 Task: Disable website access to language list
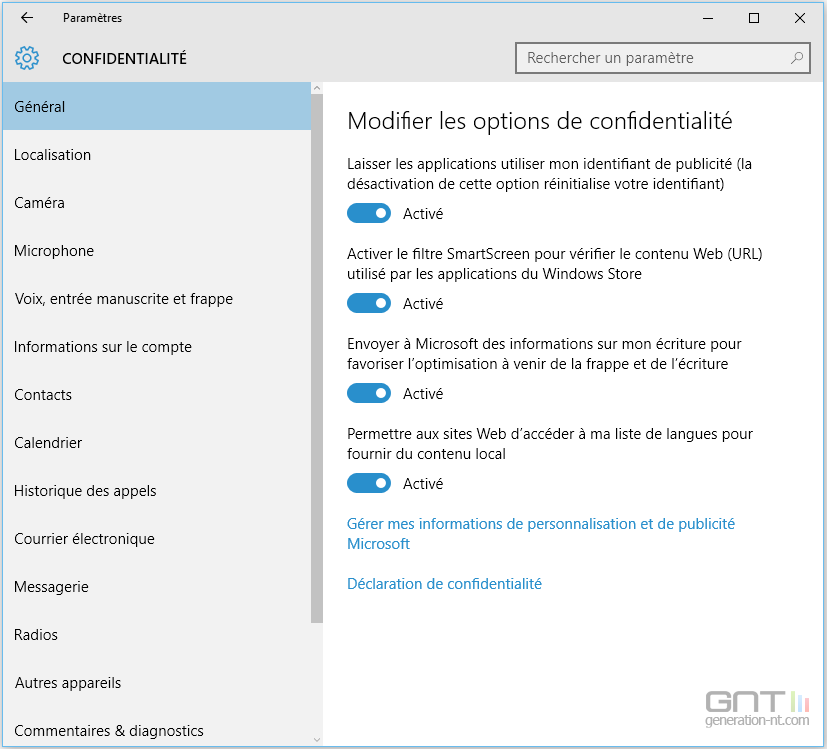coord(369,483)
